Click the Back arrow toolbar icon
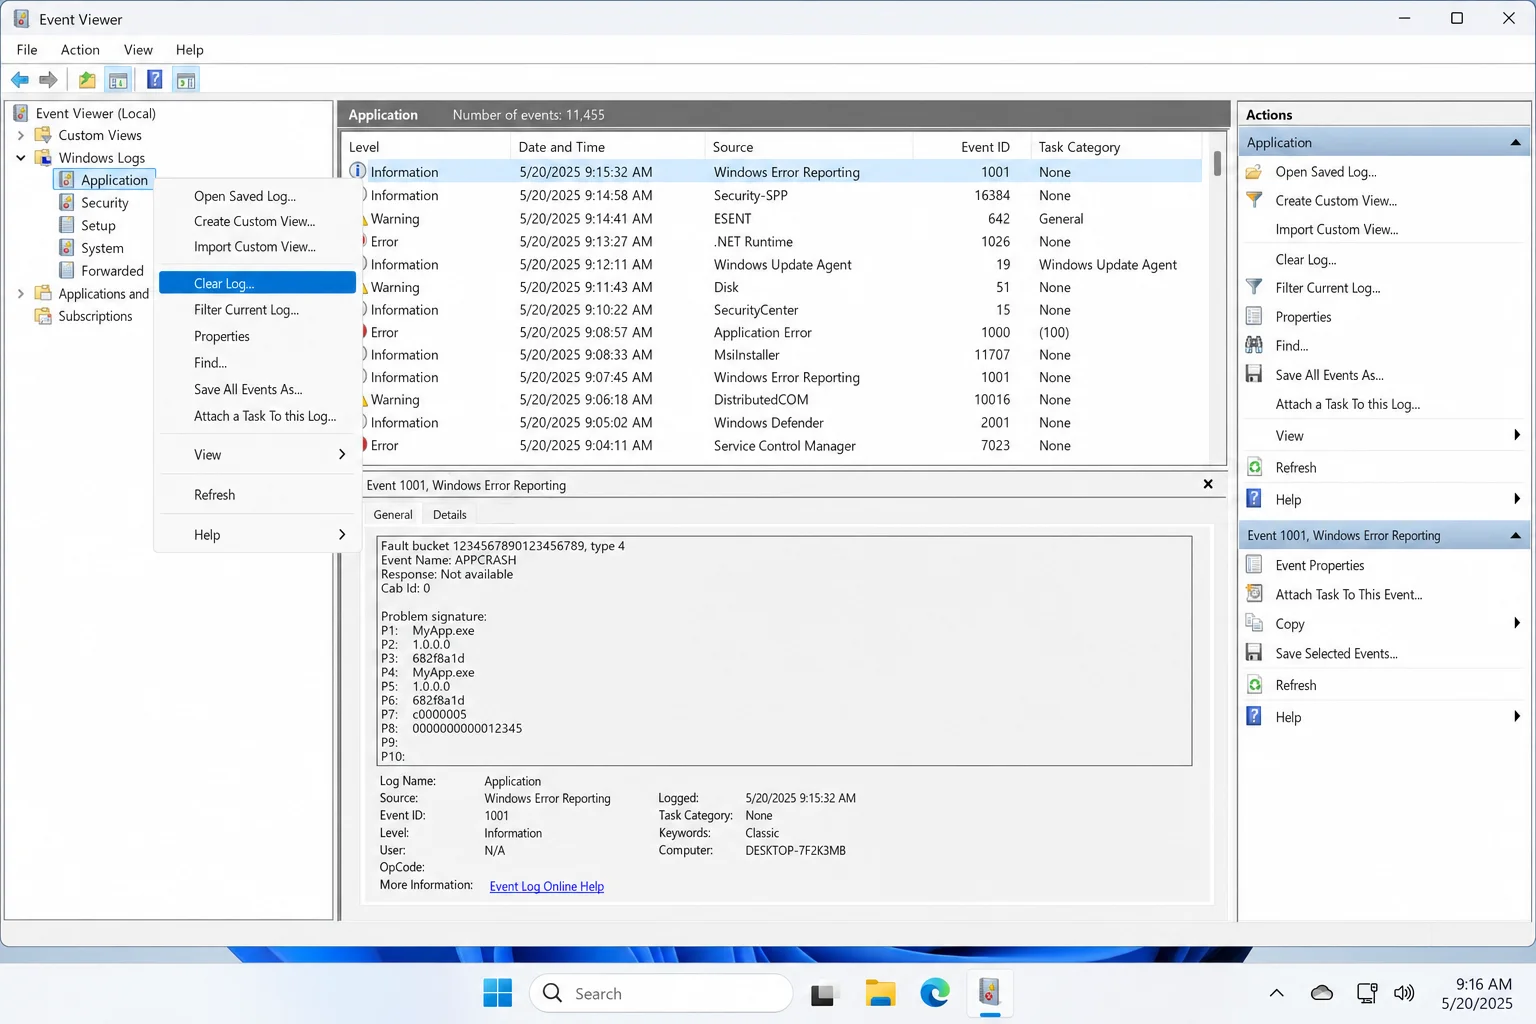This screenshot has height=1024, width=1536. [x=20, y=80]
